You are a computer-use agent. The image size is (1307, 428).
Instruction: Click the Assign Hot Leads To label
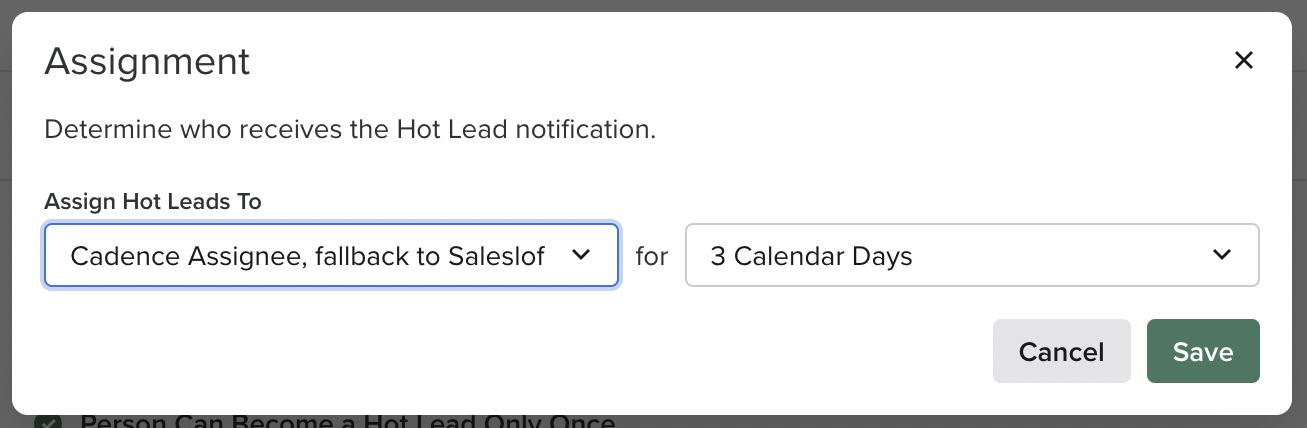(153, 201)
